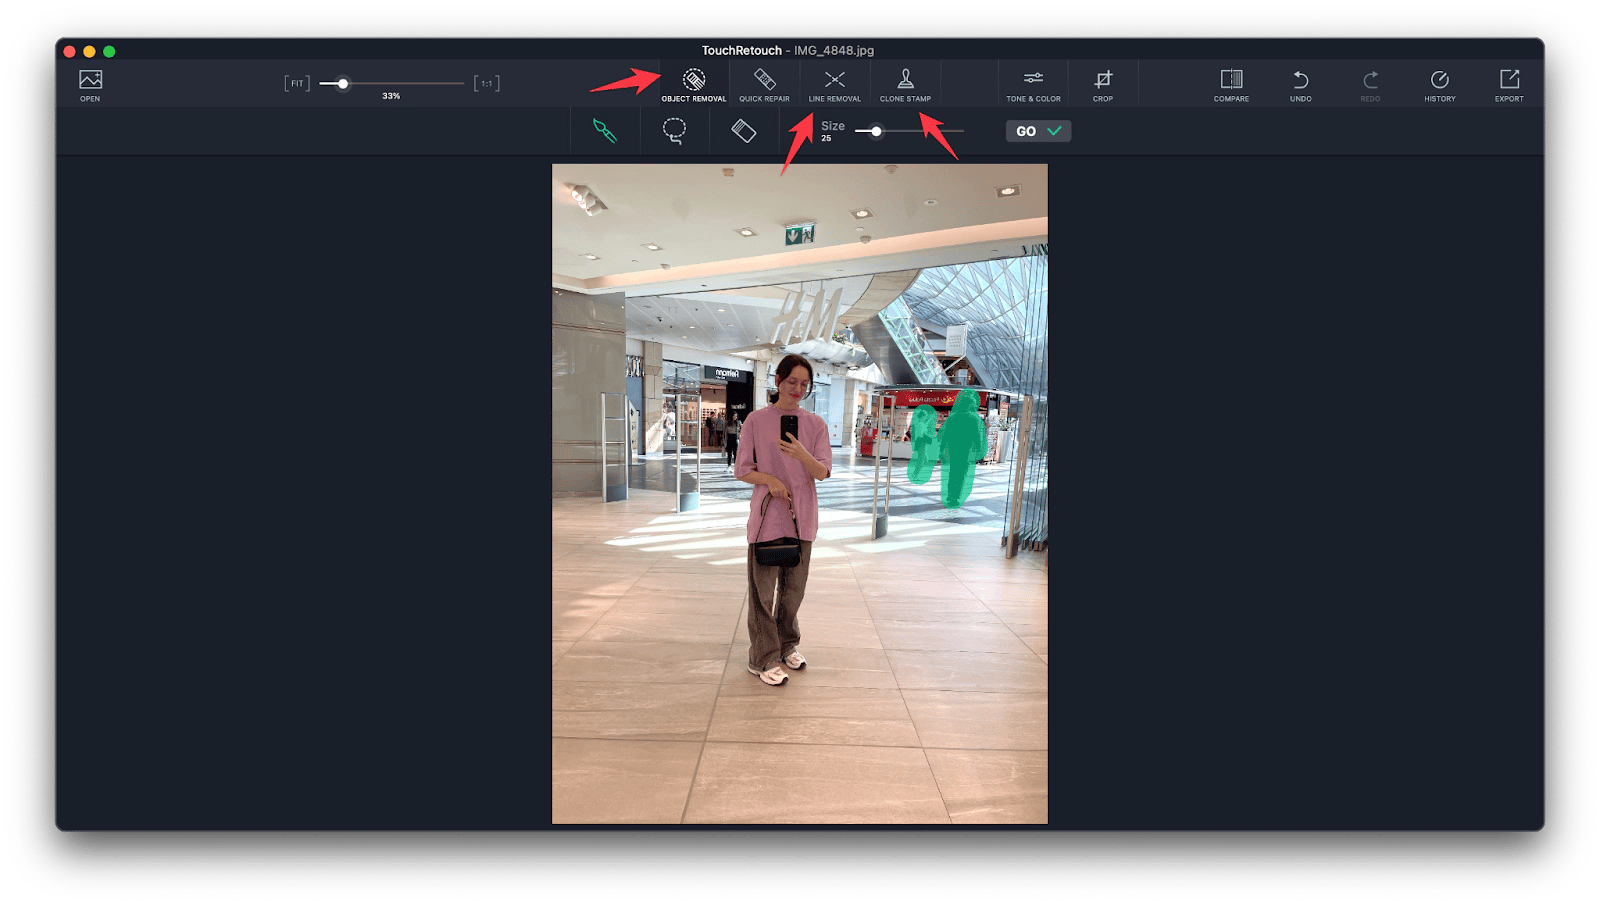Select the Crop tool
This screenshot has height=905, width=1600.
click(x=1103, y=85)
